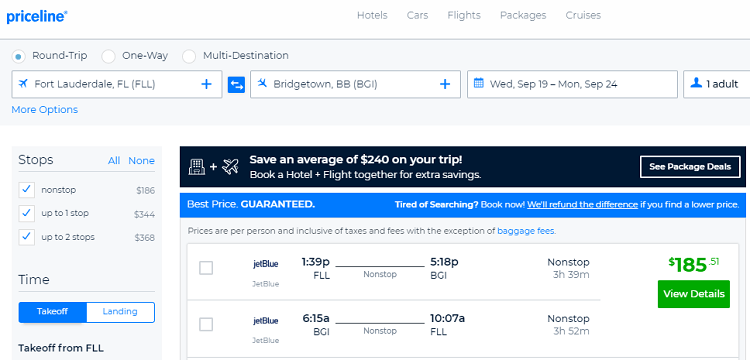This screenshot has width=750, height=360.
Task: Add another departure airport plus icon
Action: (x=206, y=85)
